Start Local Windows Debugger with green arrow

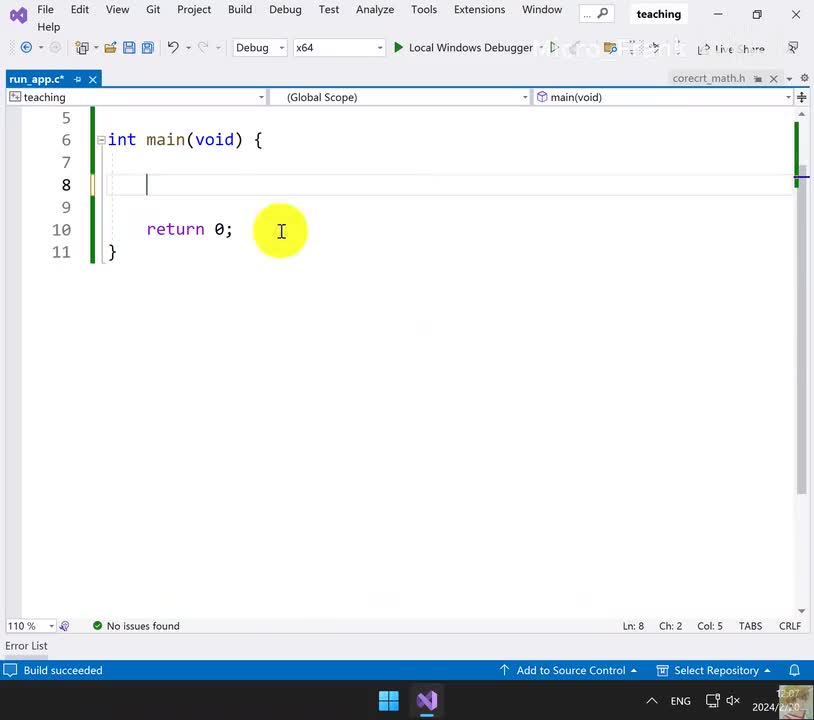[398, 48]
